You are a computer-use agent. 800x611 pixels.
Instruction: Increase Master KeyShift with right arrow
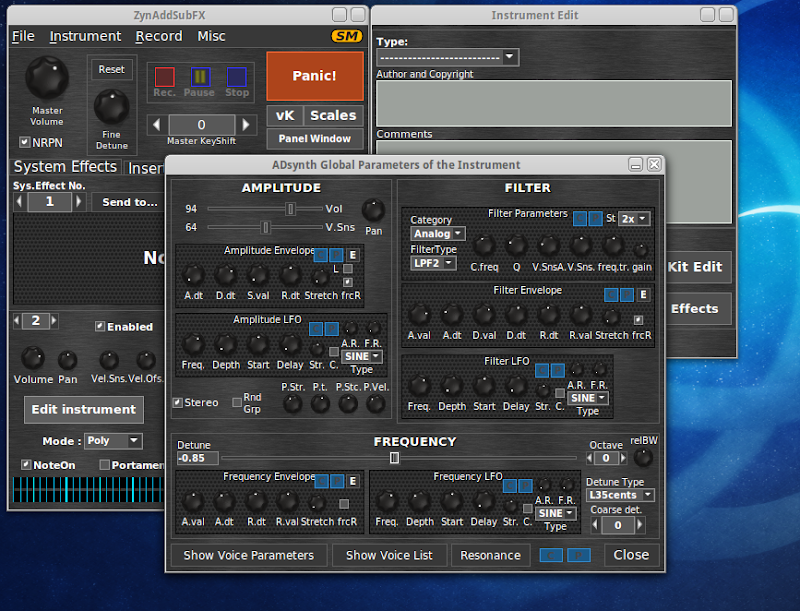click(x=245, y=125)
